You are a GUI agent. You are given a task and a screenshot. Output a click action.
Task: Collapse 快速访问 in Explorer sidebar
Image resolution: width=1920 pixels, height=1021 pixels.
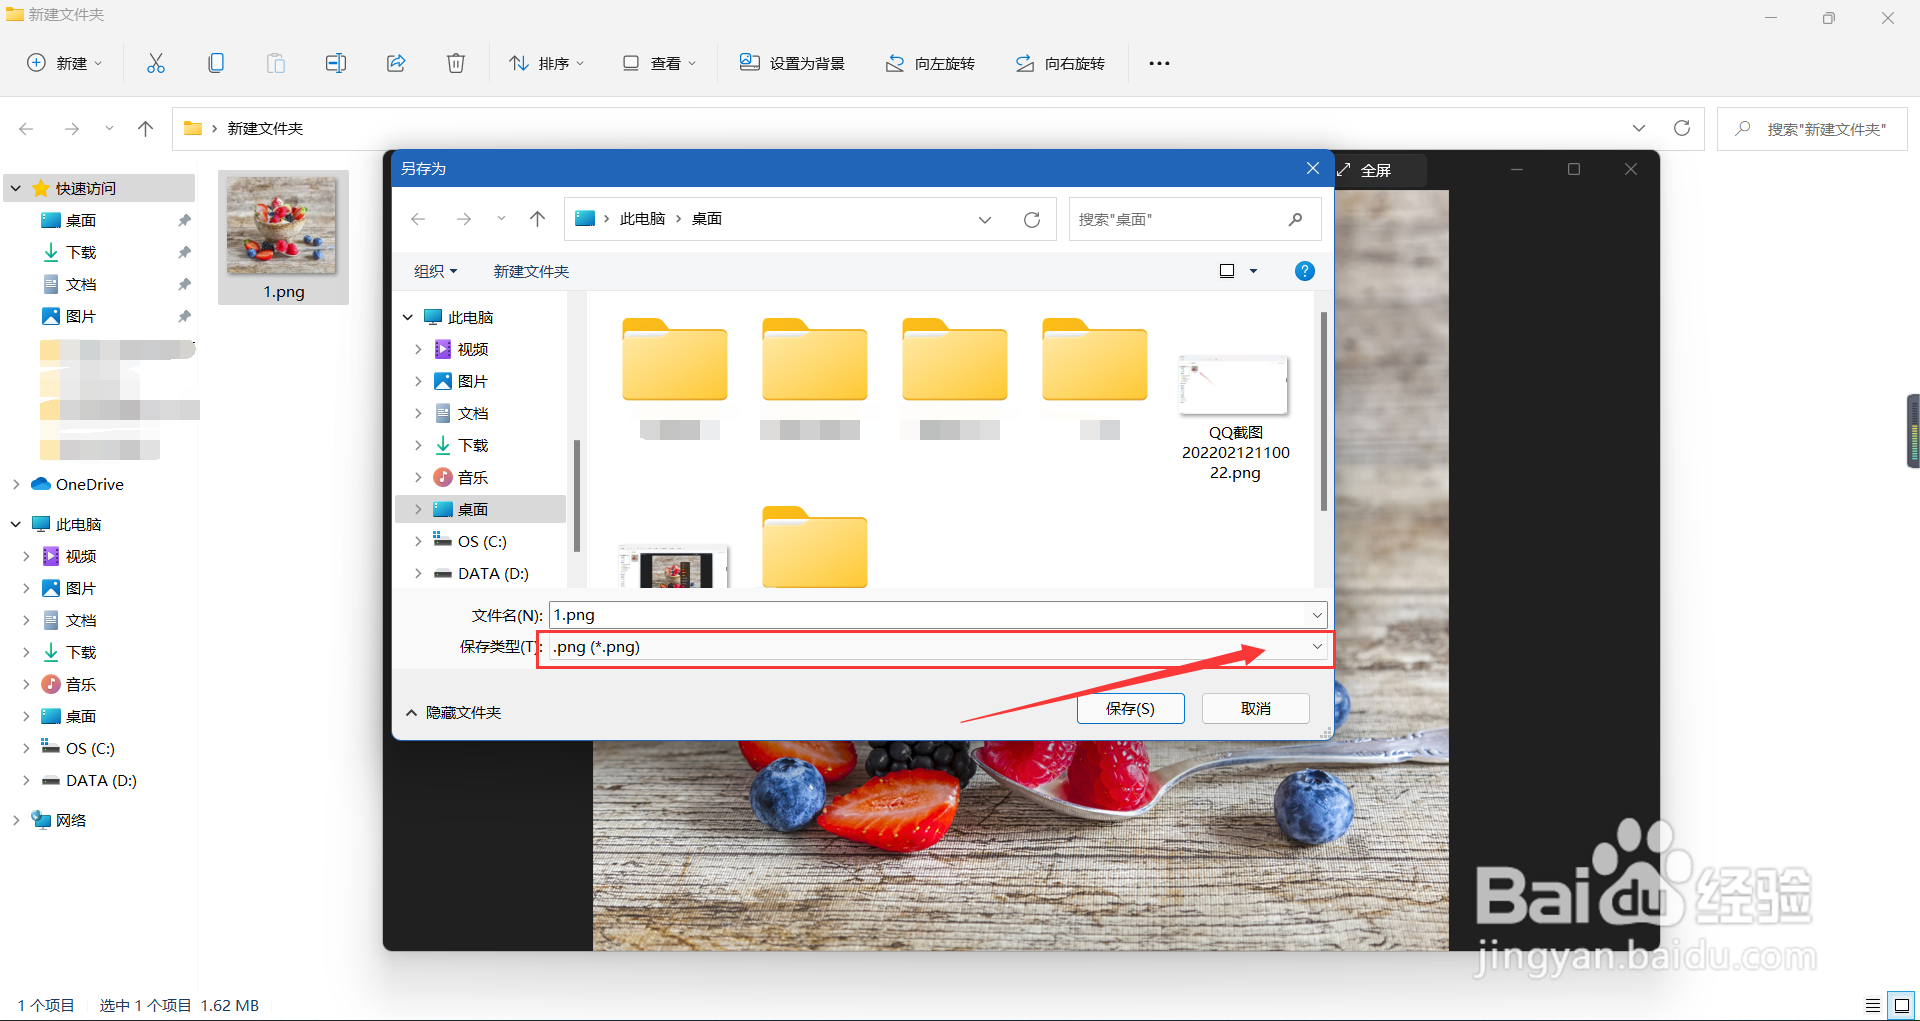point(16,188)
